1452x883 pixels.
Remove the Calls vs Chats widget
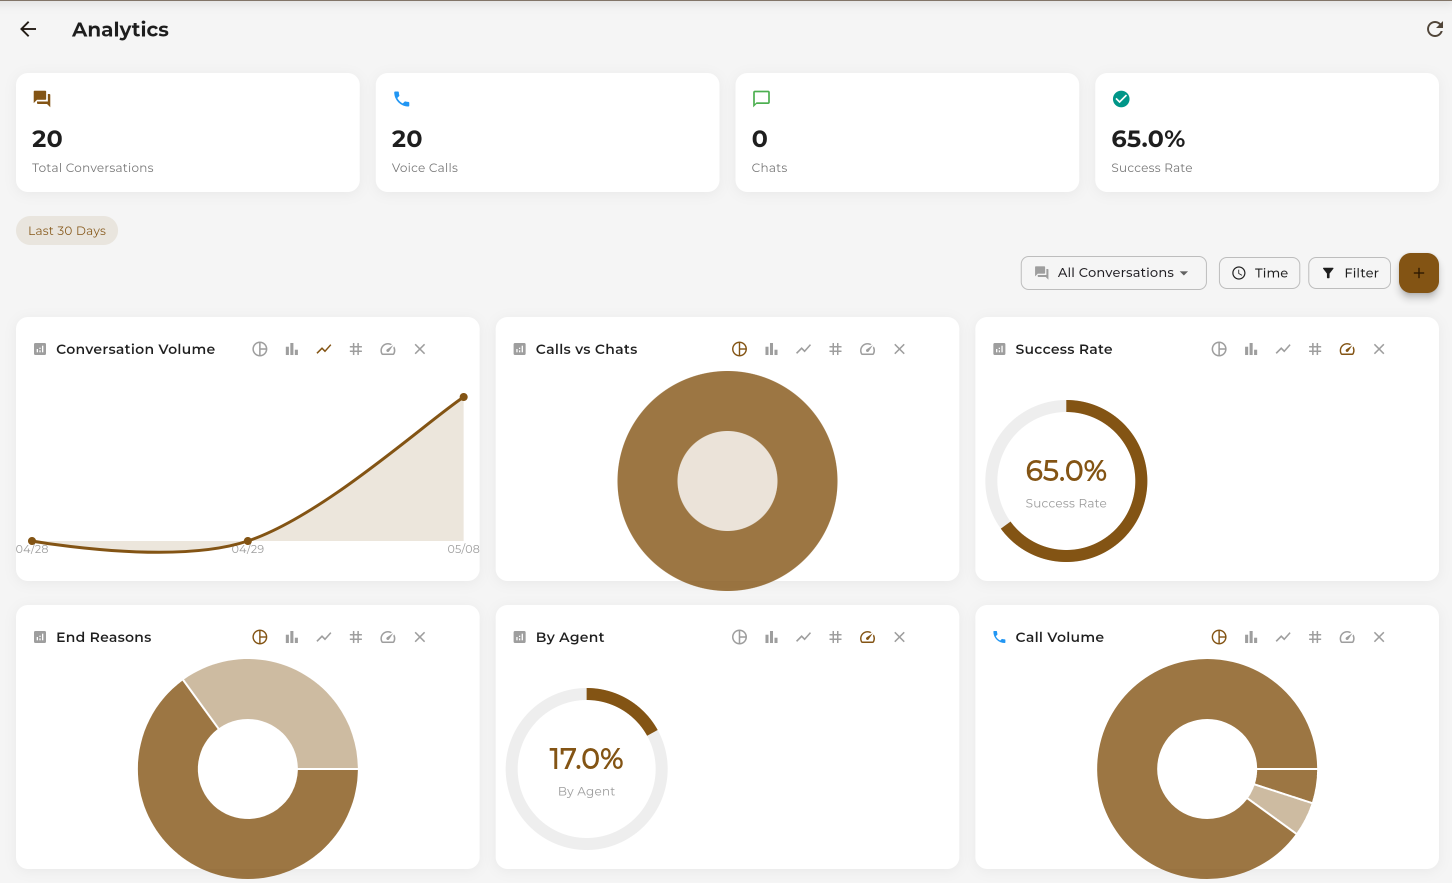coord(900,349)
